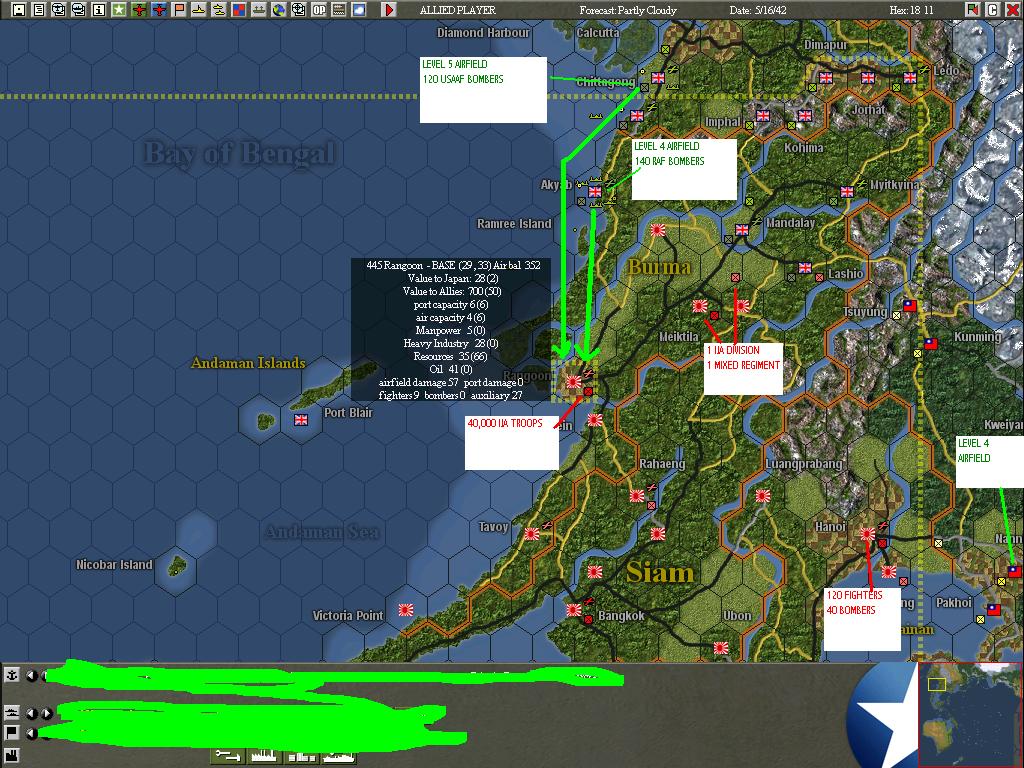
Task: Open the info 'i' icon in toolbar
Action: pyautogui.click(x=99, y=10)
